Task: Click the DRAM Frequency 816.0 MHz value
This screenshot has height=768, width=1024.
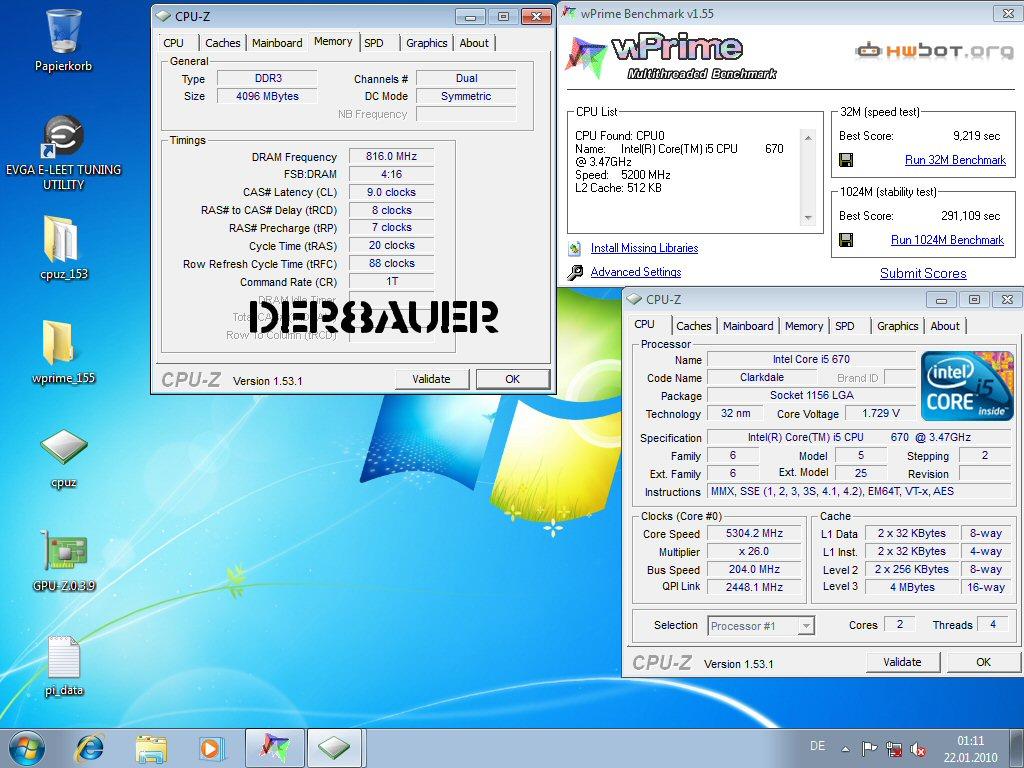Action: pyautogui.click(x=391, y=156)
